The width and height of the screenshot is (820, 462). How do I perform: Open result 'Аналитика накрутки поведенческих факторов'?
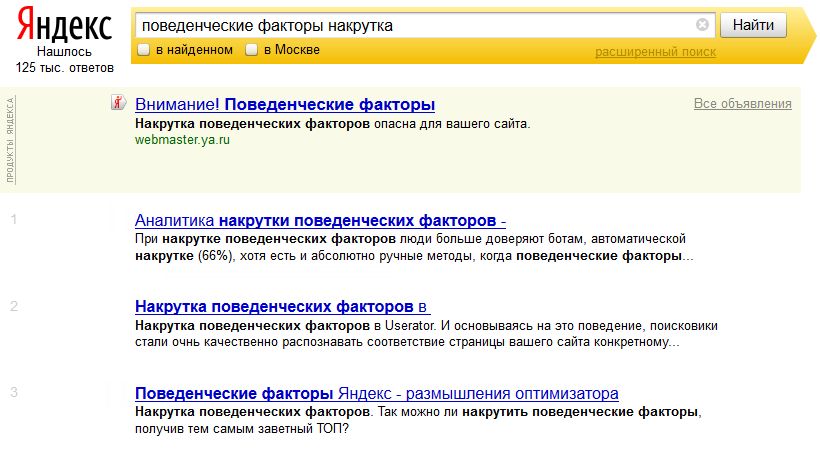(x=320, y=220)
